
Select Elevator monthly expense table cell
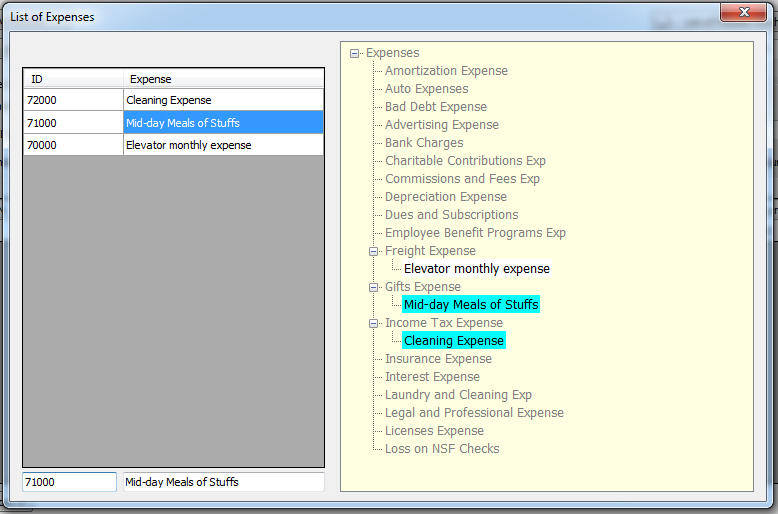(x=223, y=145)
